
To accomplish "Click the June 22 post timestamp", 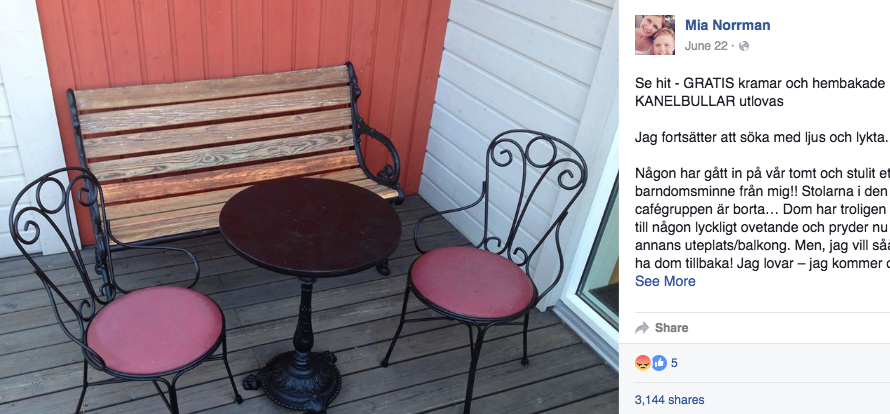I will [x=706, y=46].
